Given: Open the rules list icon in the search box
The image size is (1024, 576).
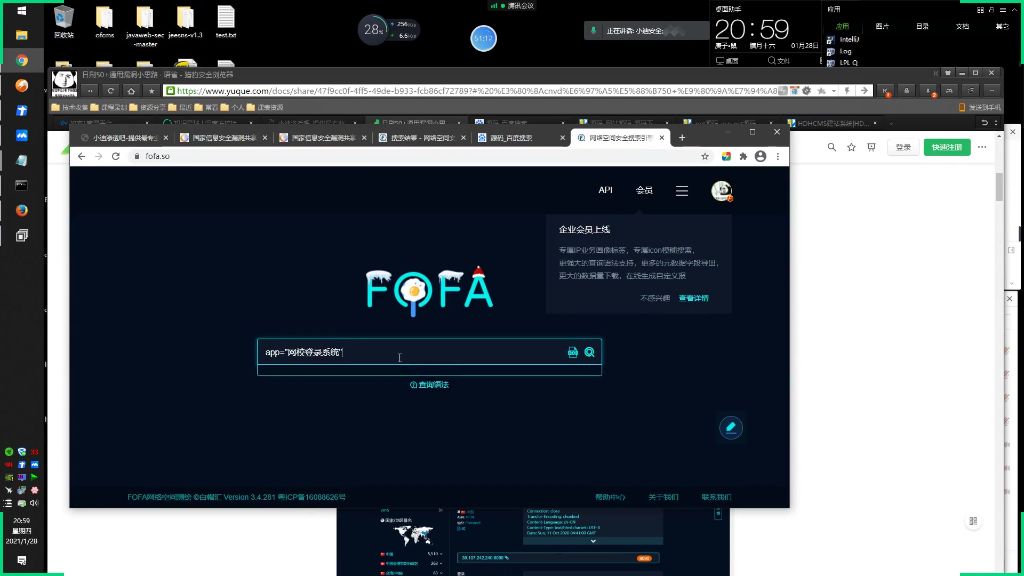Looking at the screenshot, I should [573, 352].
